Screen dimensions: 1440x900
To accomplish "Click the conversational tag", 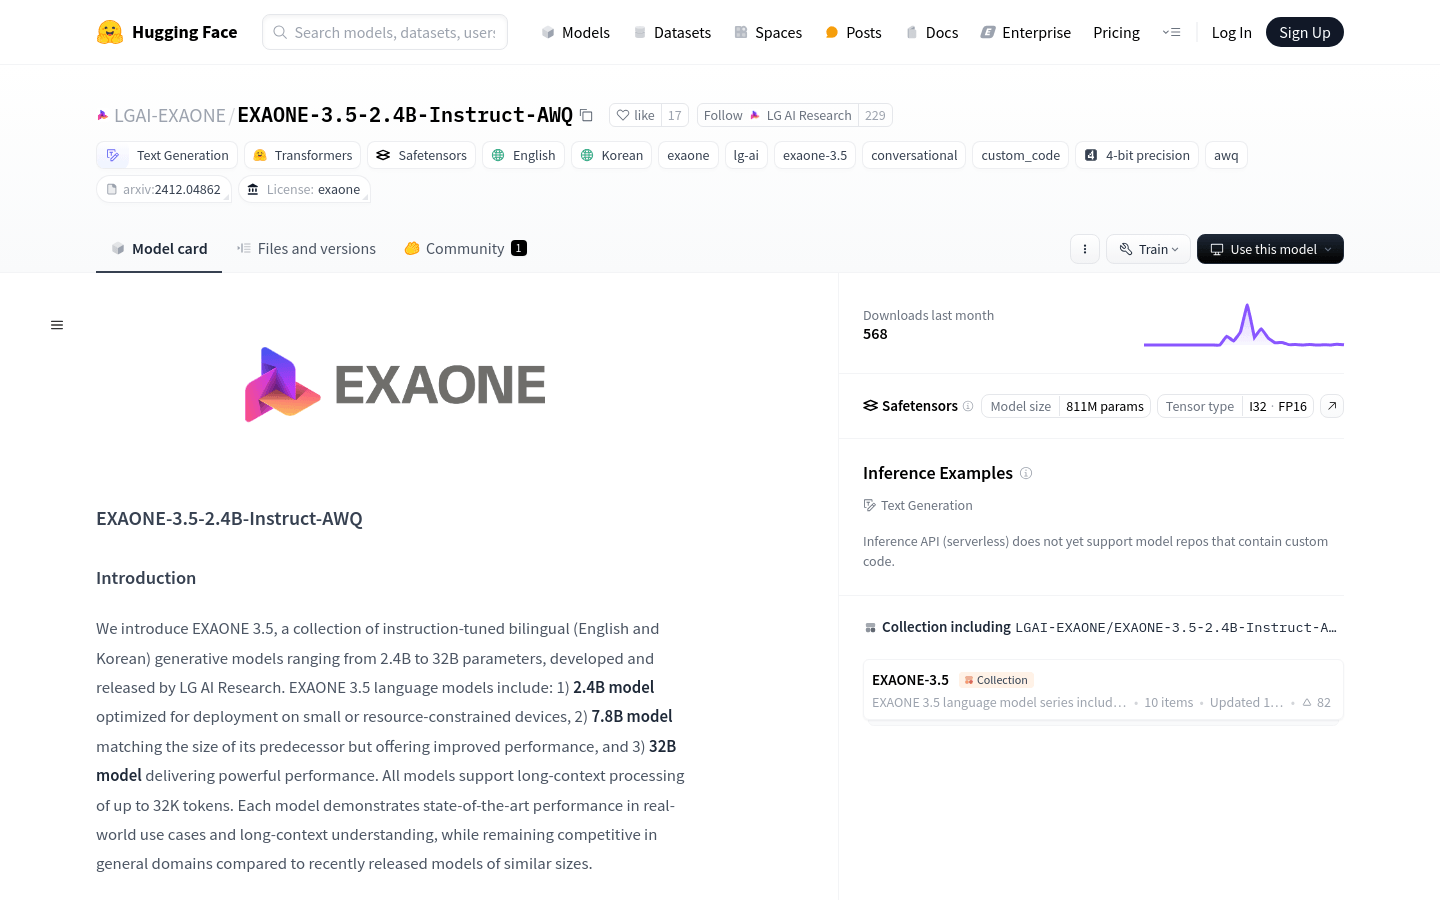I will [914, 155].
